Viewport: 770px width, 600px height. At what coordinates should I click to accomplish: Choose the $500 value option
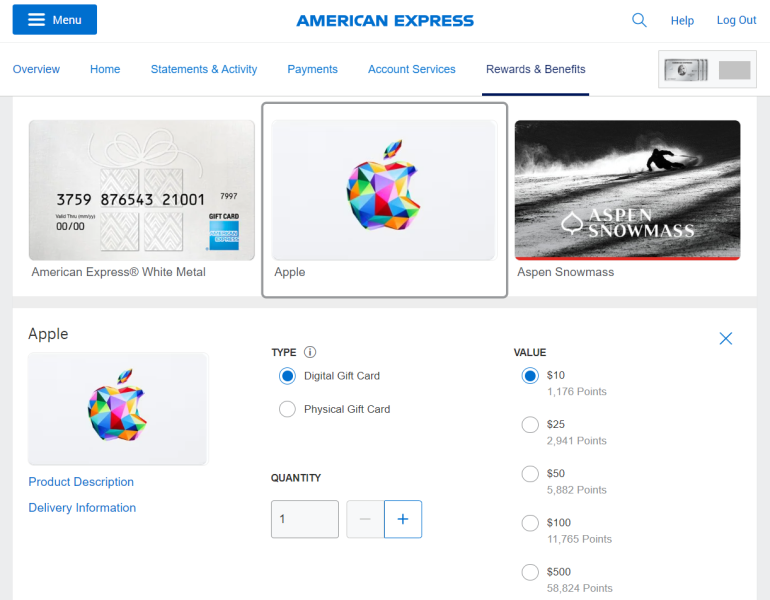pos(530,572)
